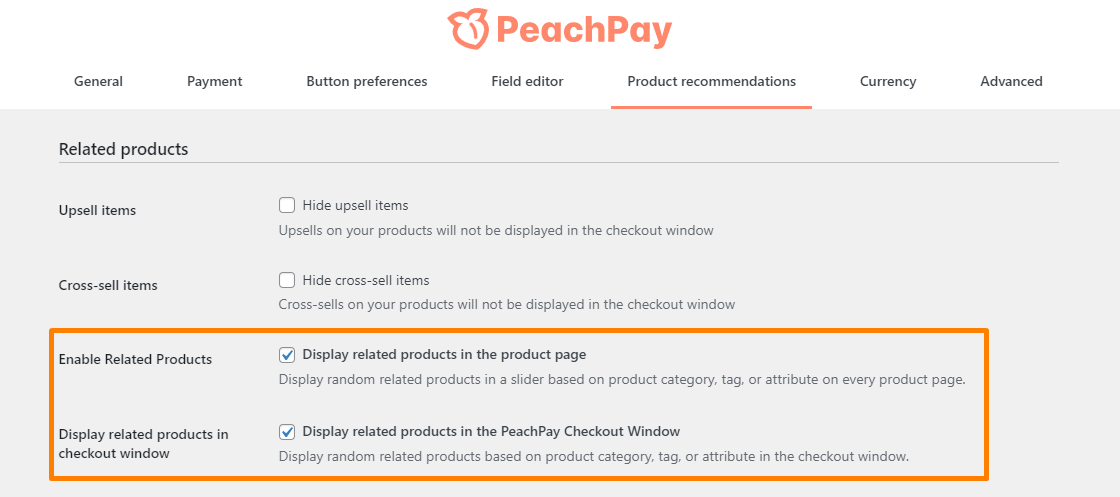Image resolution: width=1120 pixels, height=497 pixels.
Task: Uncheck Display related products in PeachPay Checkout Window
Action: (x=287, y=431)
